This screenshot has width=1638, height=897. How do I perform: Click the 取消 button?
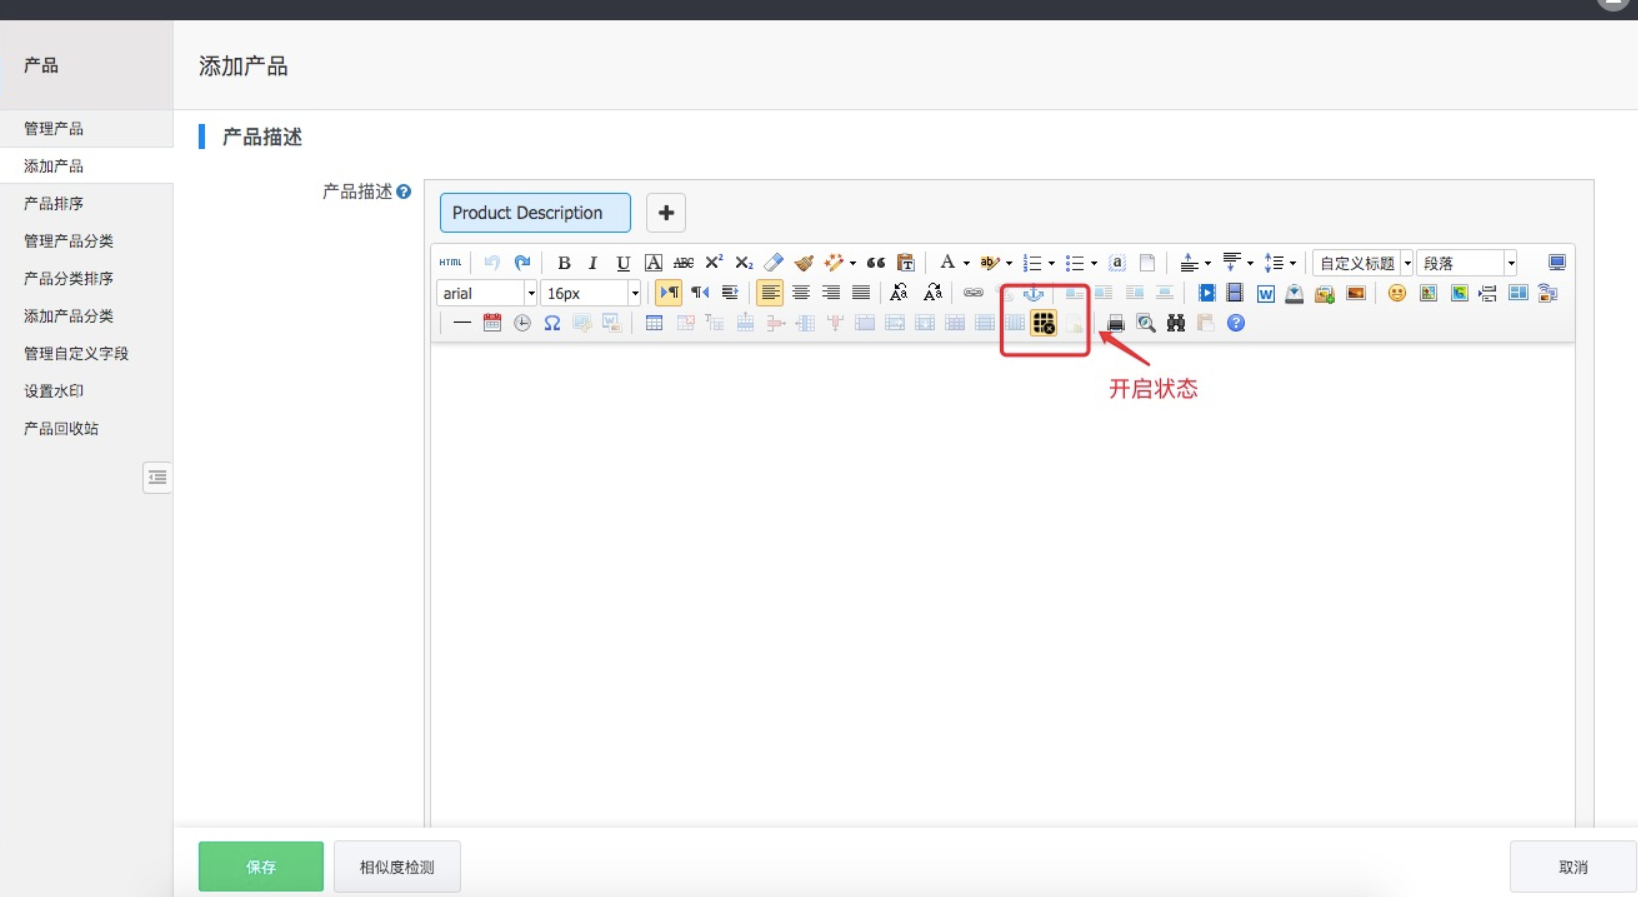(x=1572, y=867)
